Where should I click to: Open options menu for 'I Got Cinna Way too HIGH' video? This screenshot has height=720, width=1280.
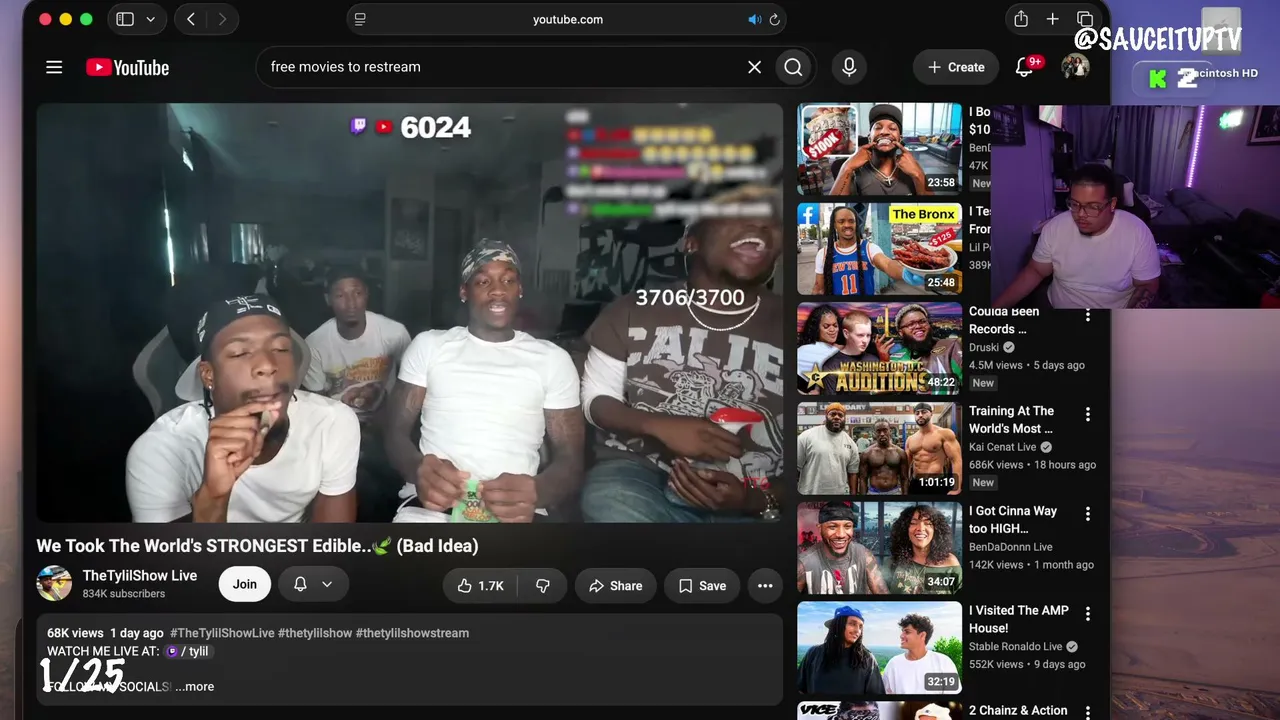(x=1088, y=515)
